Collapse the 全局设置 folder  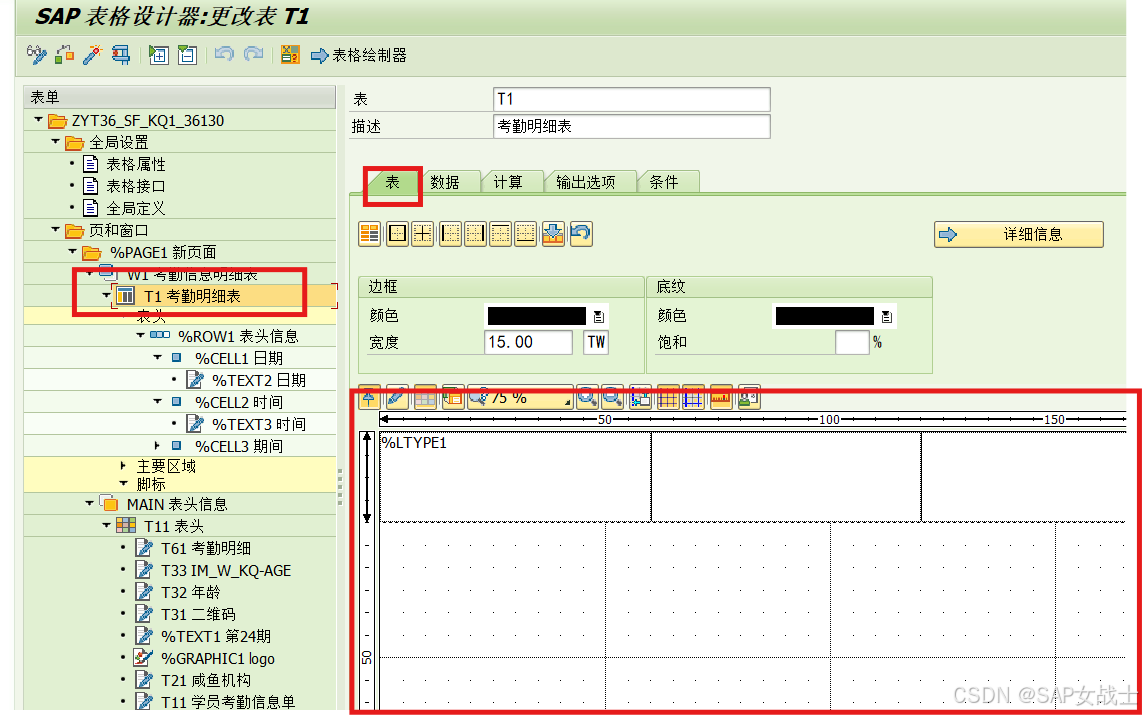55,141
